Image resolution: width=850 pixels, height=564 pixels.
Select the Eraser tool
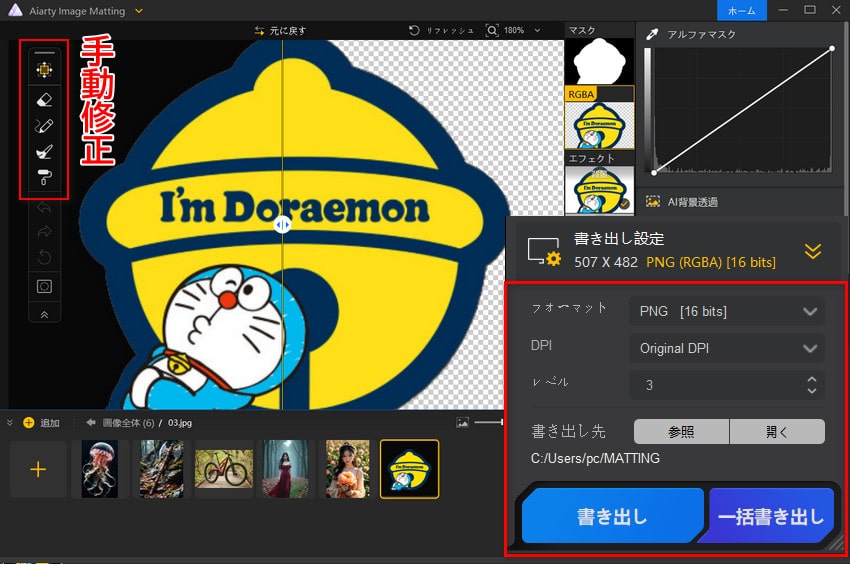coord(44,99)
